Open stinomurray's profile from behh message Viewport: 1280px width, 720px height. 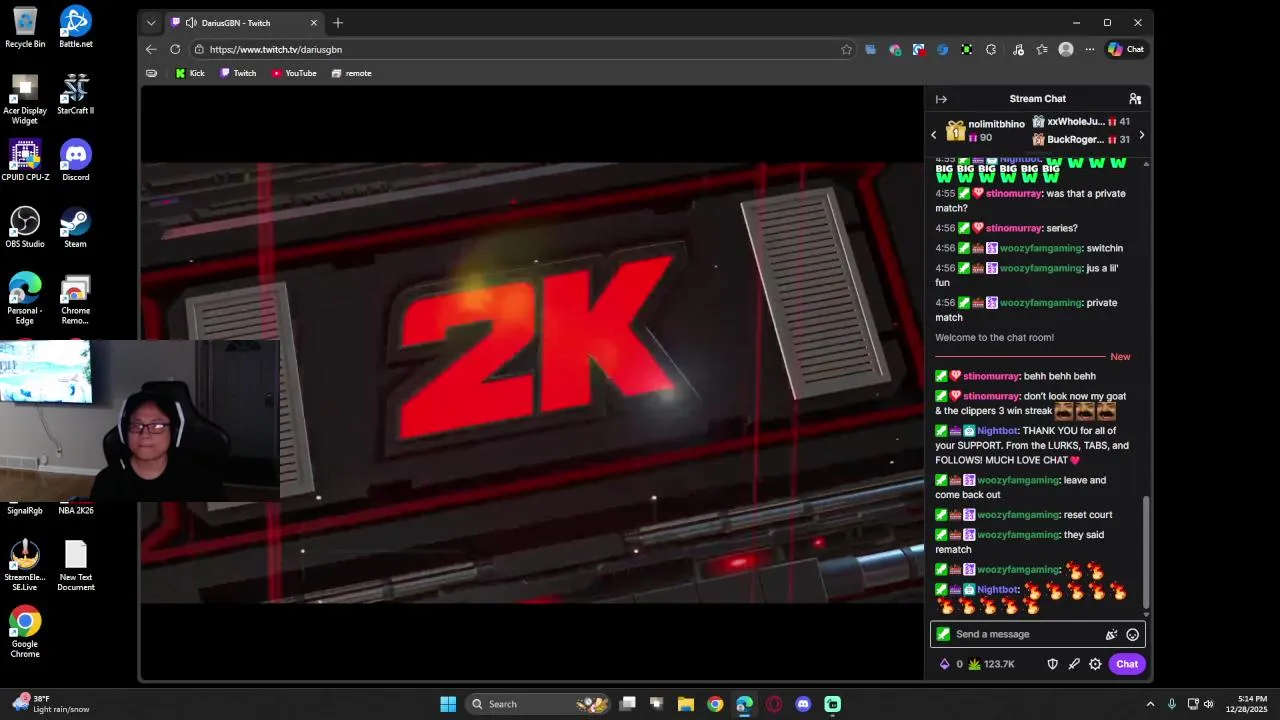point(991,376)
